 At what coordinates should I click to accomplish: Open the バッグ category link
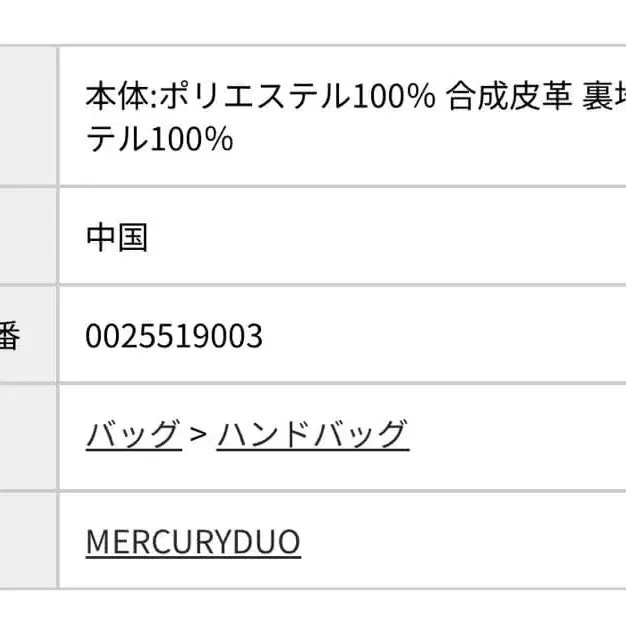tap(133, 435)
